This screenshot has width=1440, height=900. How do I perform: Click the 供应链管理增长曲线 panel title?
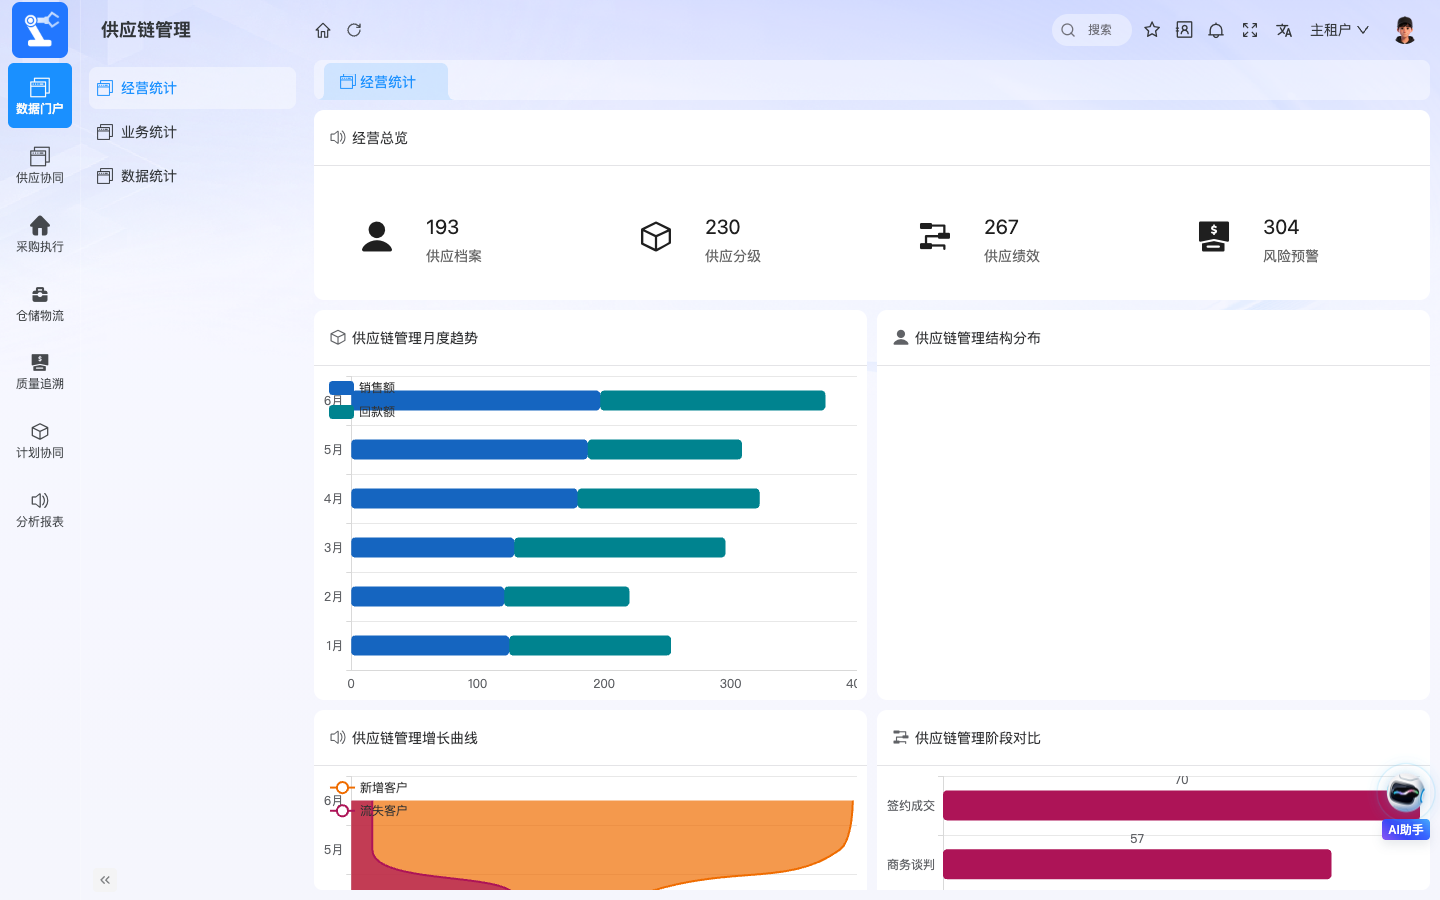pos(415,738)
